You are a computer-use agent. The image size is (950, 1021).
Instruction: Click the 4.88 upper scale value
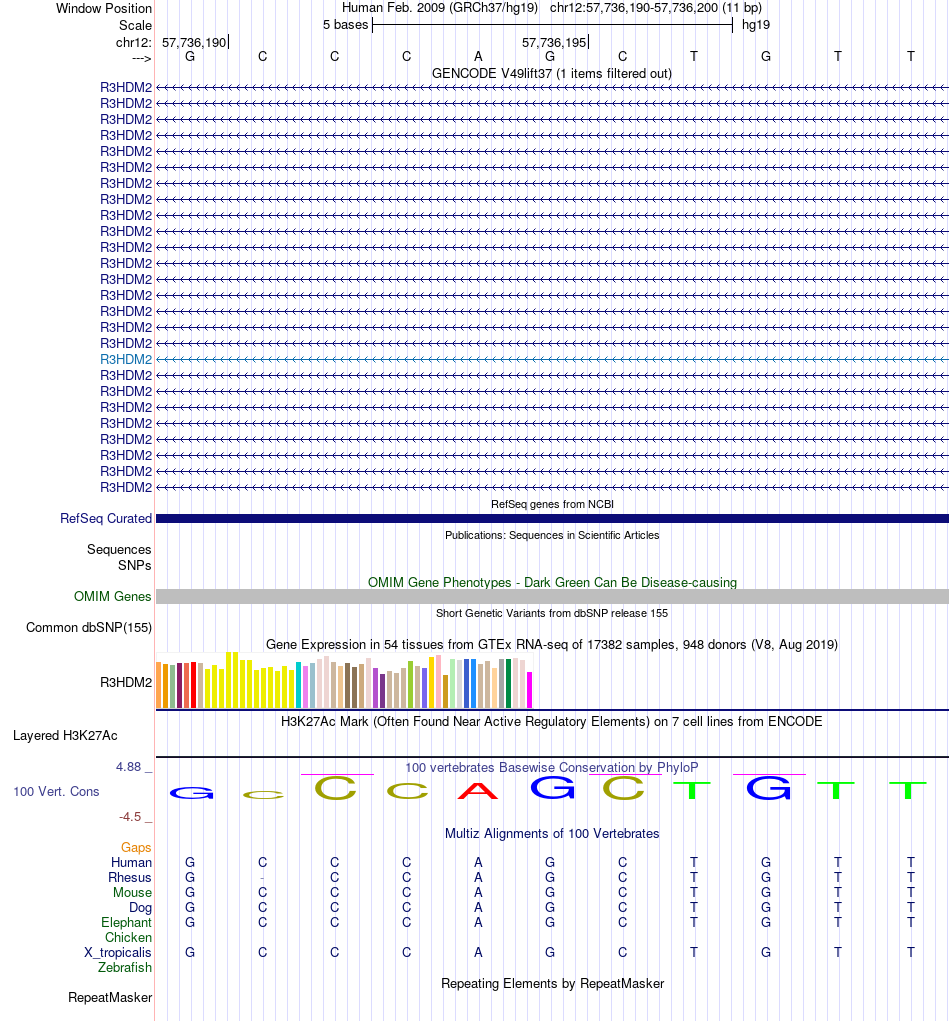(128, 767)
